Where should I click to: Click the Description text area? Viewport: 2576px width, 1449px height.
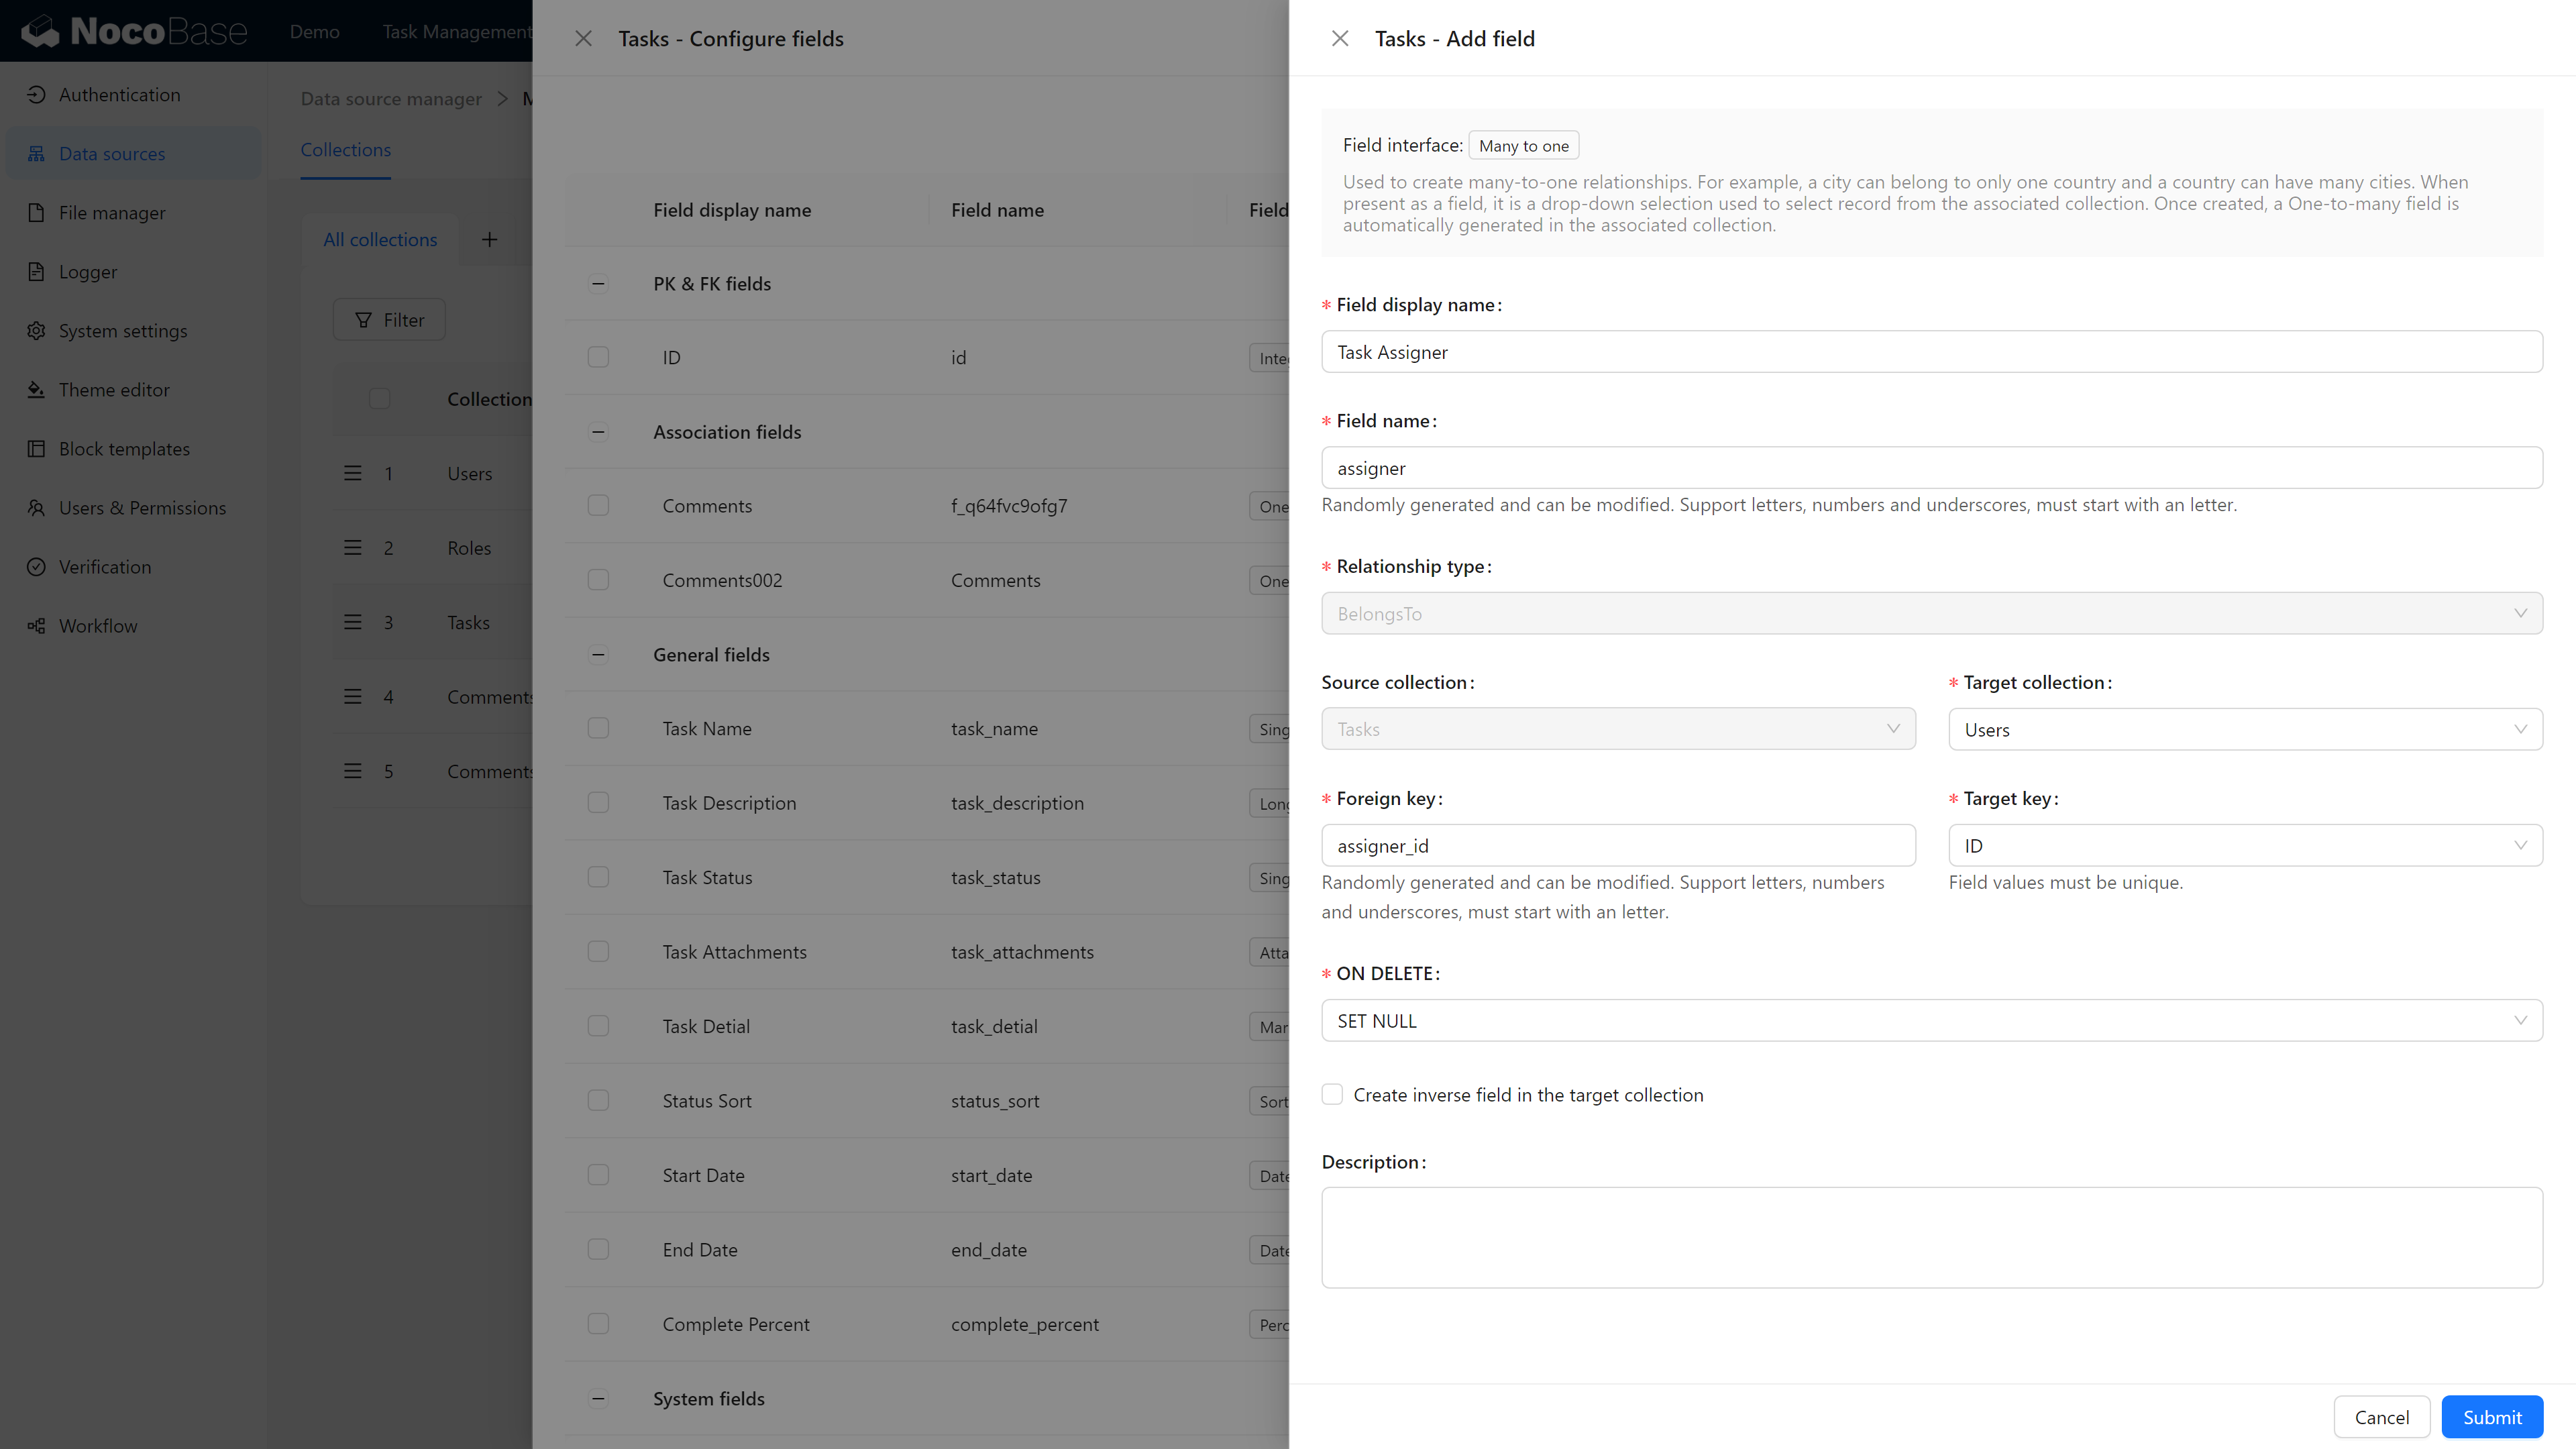(1931, 1237)
